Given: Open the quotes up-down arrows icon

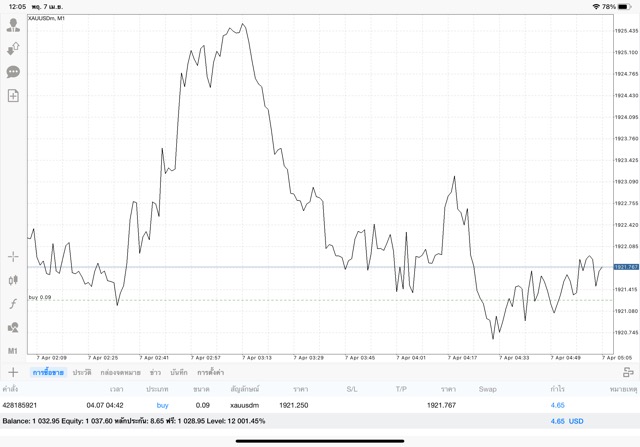Looking at the screenshot, I should pos(13,48).
